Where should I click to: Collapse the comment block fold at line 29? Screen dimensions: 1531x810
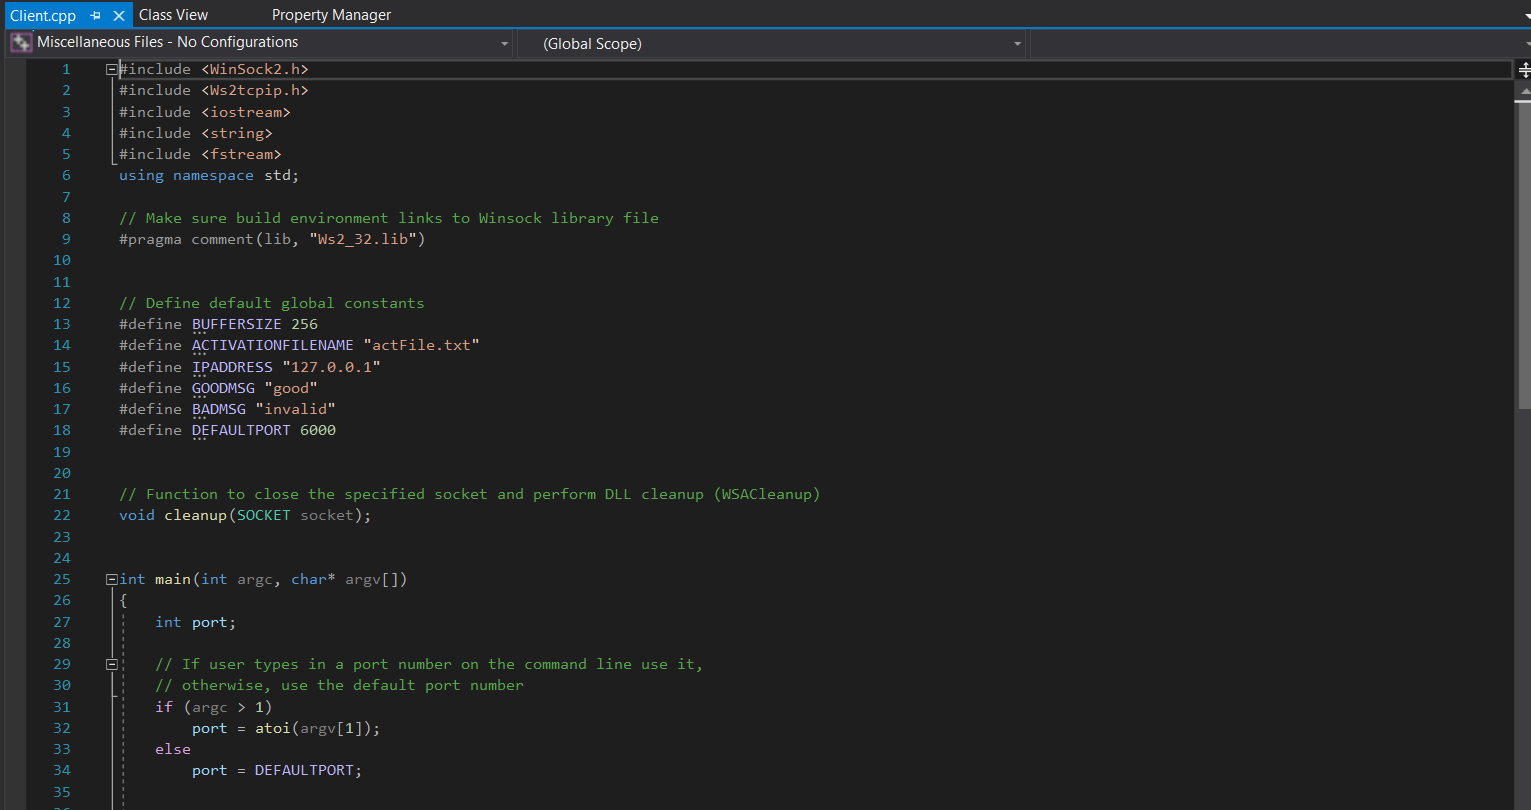click(x=110, y=663)
